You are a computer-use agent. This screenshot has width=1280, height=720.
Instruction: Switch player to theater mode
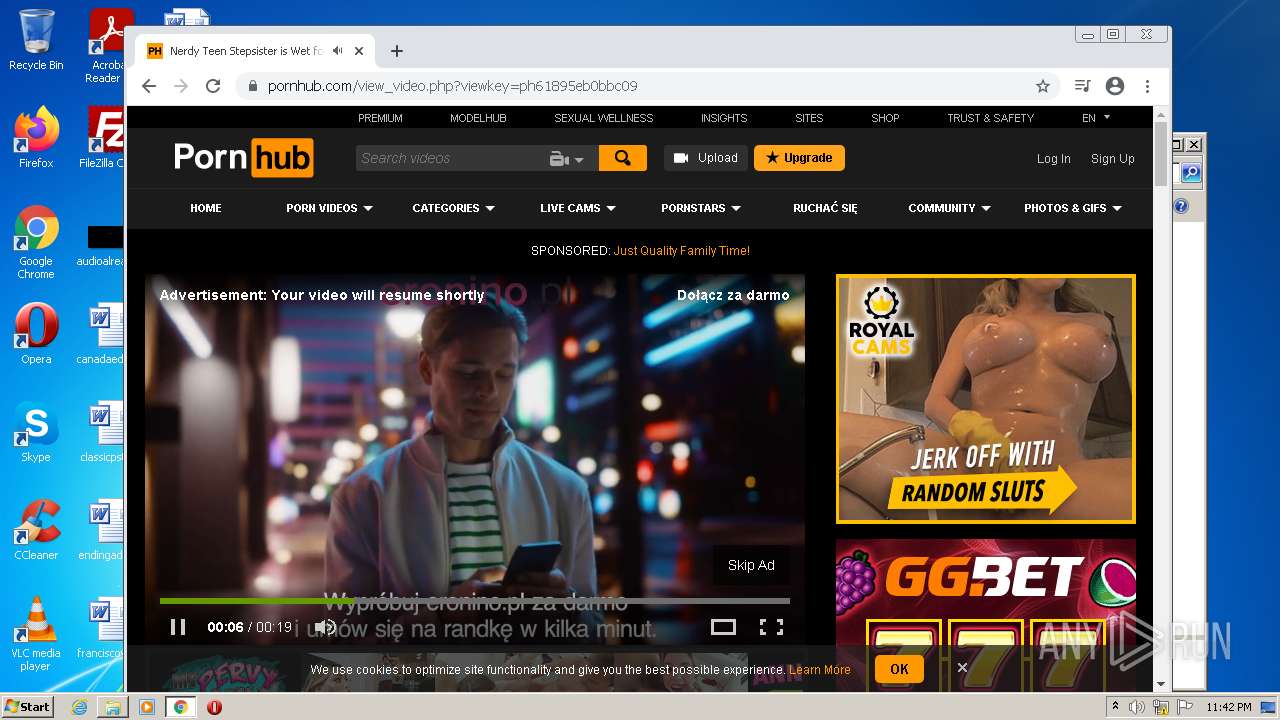723,627
